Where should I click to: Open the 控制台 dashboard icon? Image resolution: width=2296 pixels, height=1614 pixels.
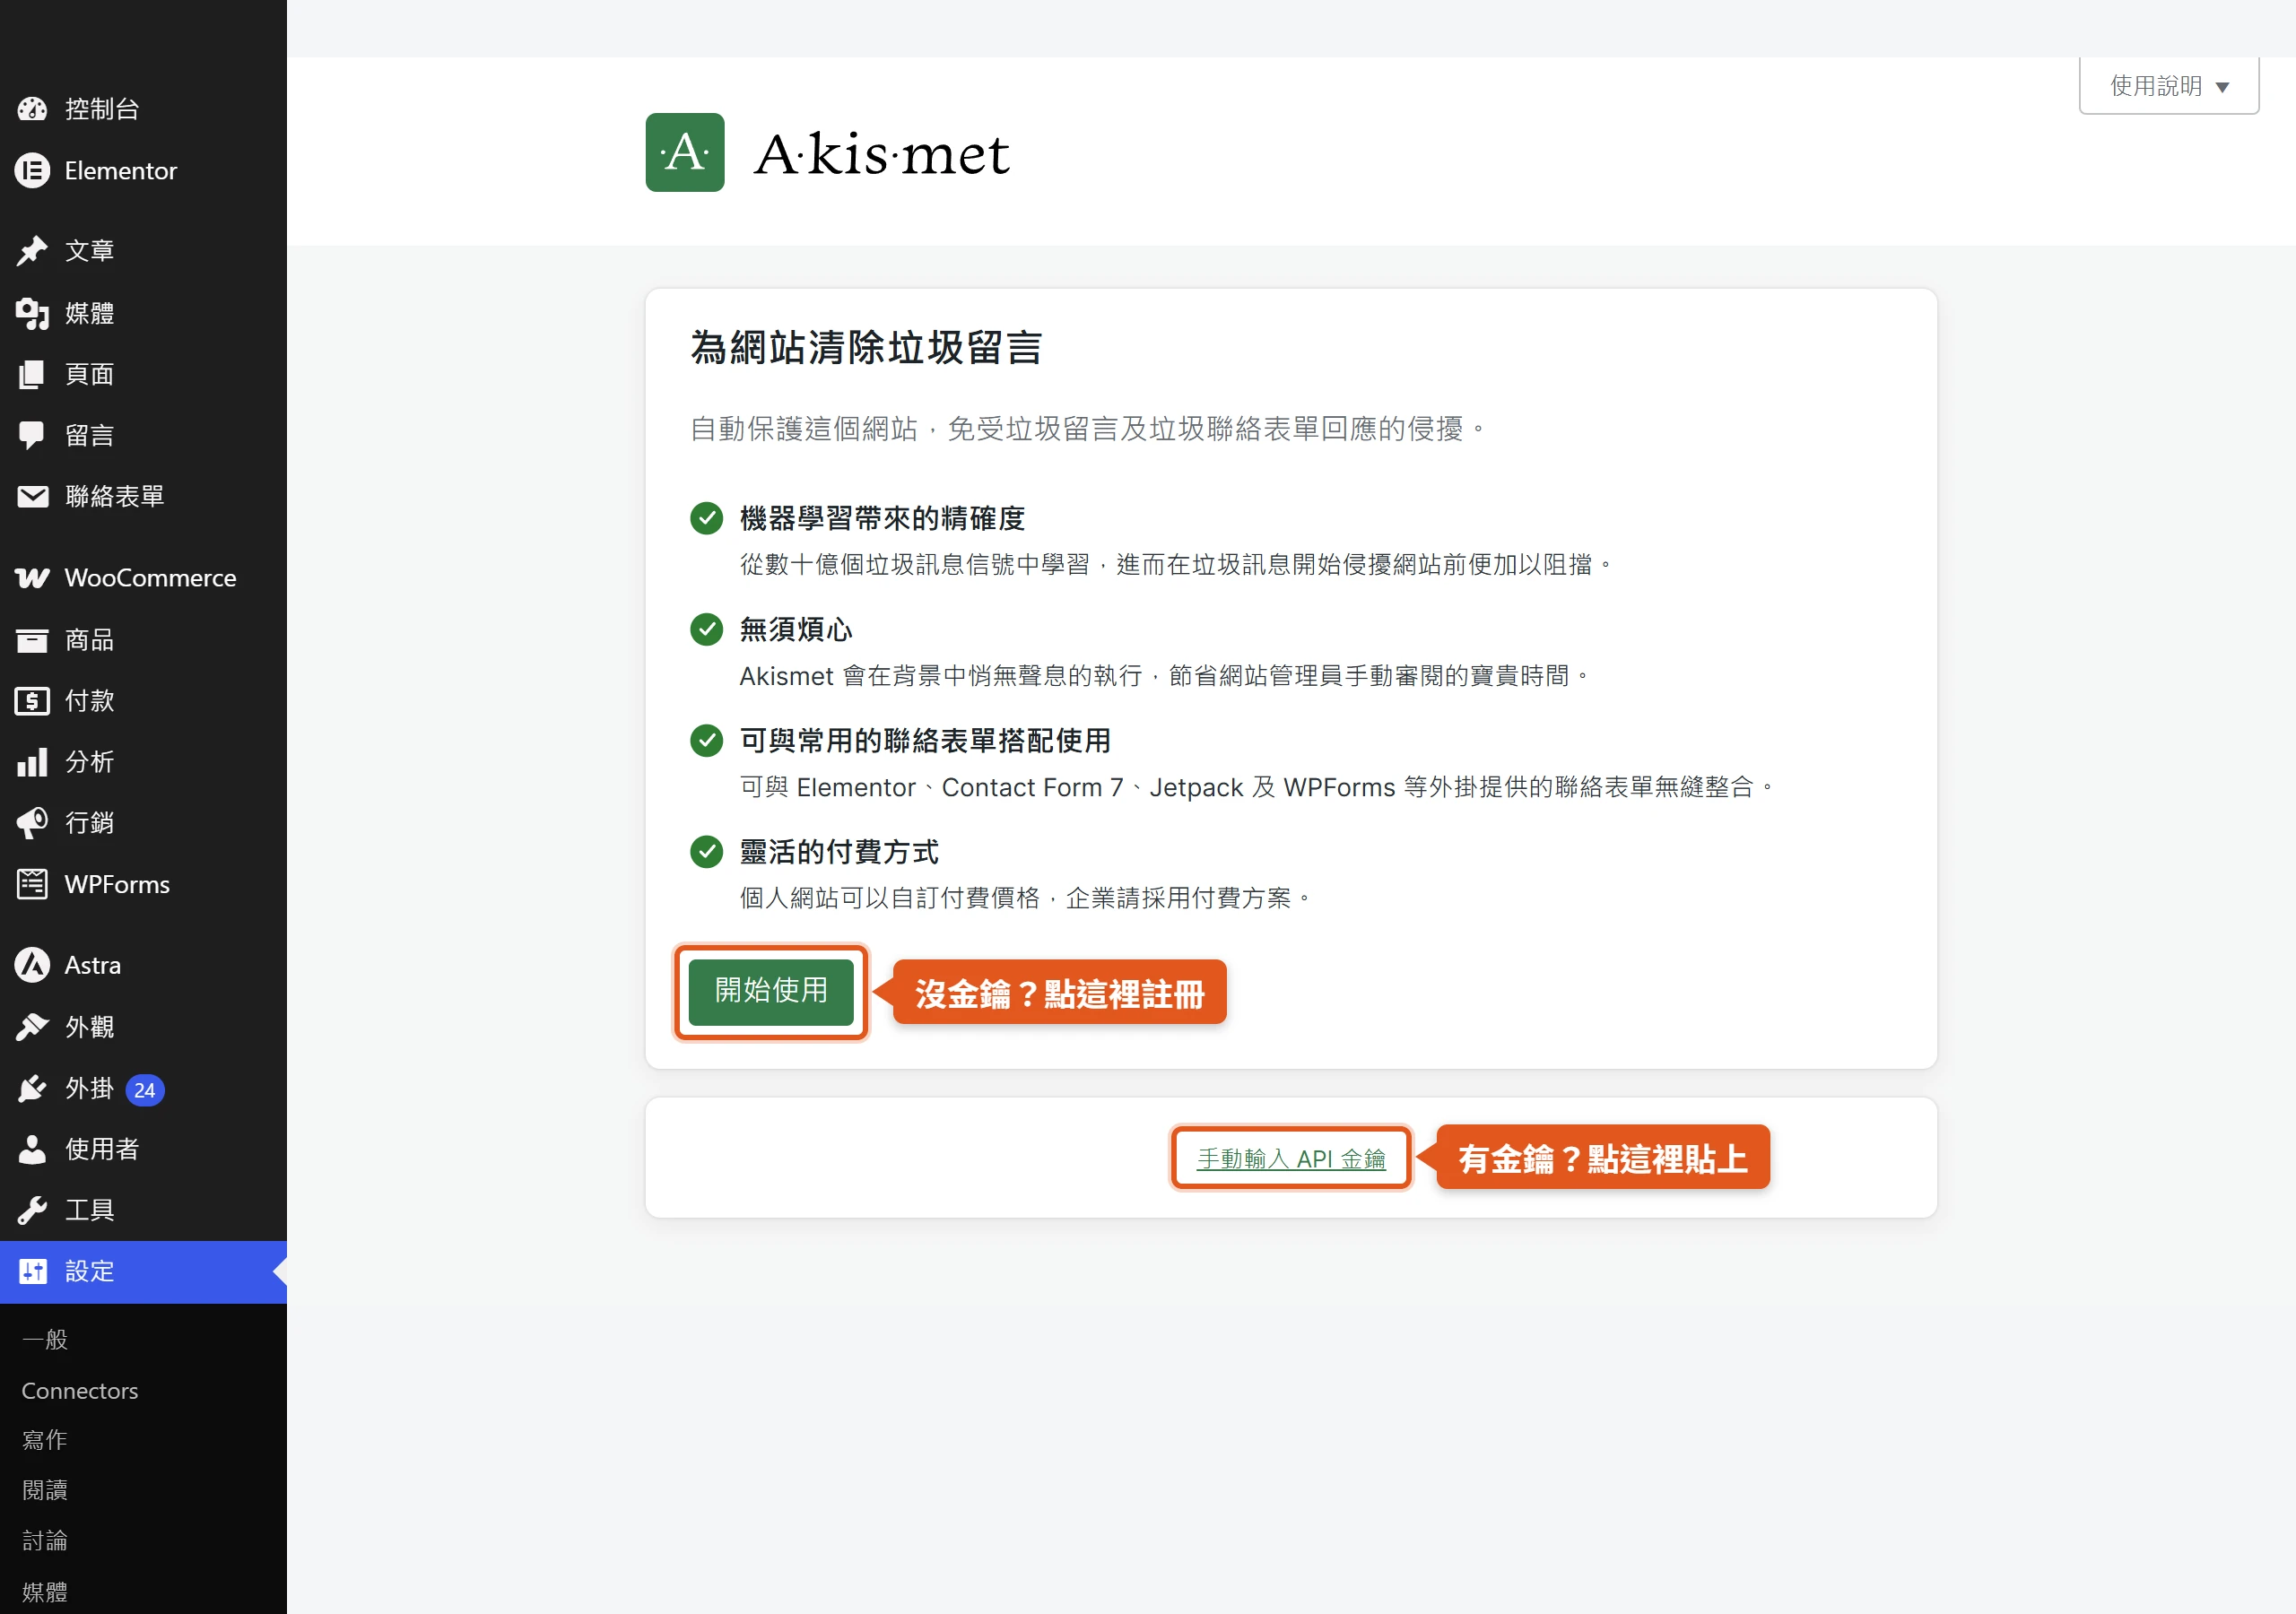pos(32,109)
